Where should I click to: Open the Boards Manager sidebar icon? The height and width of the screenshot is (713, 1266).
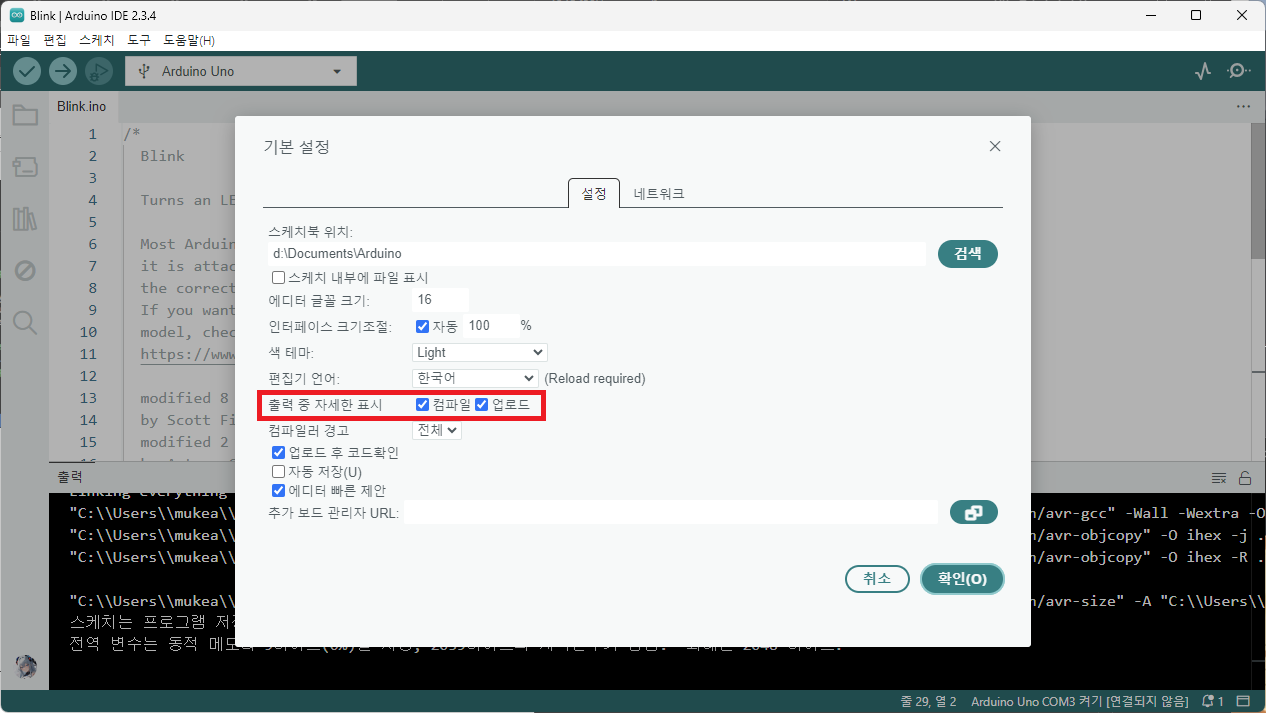(25, 167)
